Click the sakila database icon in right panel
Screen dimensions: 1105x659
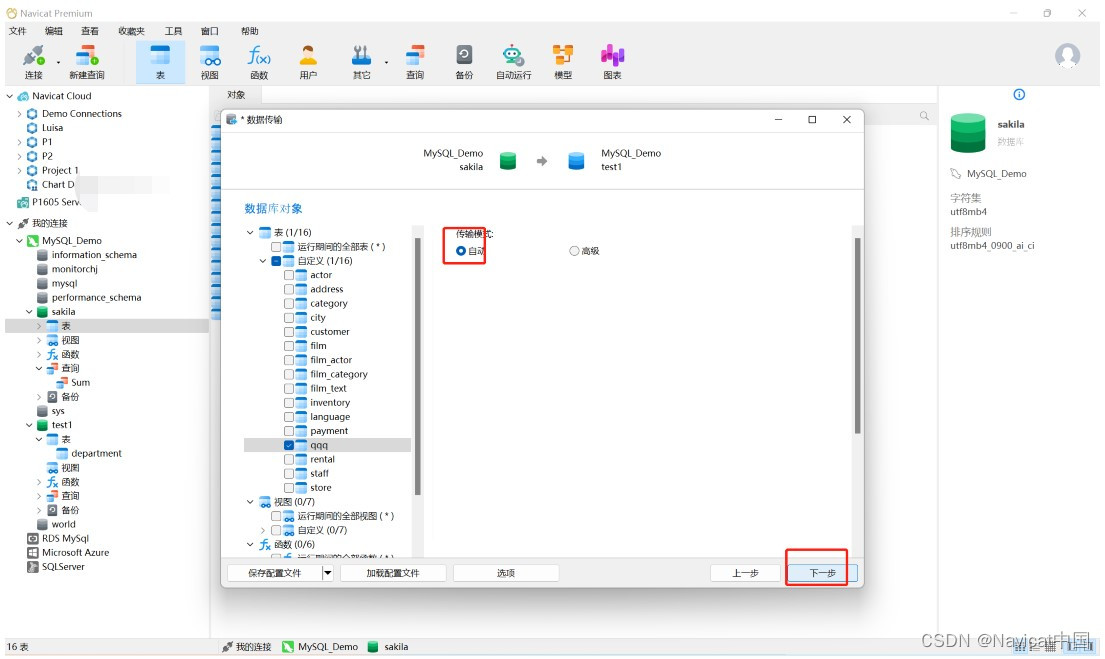(x=968, y=133)
